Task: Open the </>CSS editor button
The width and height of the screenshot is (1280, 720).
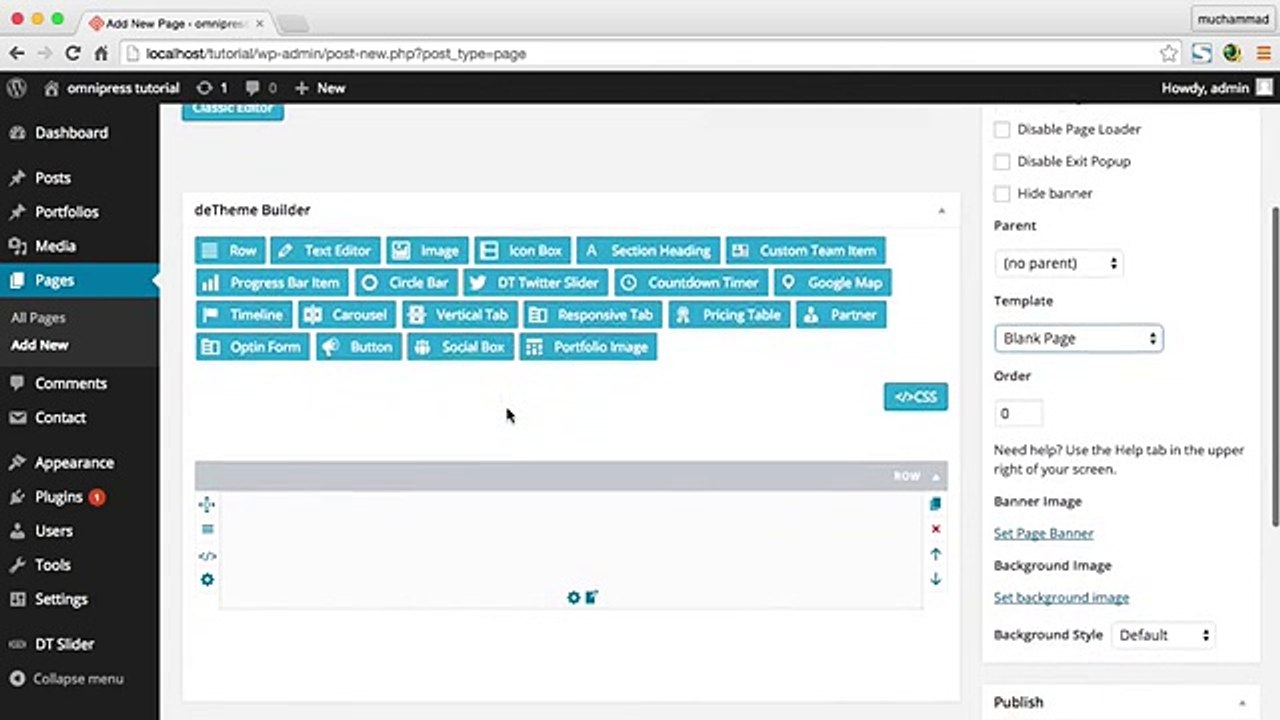Action: (916, 397)
